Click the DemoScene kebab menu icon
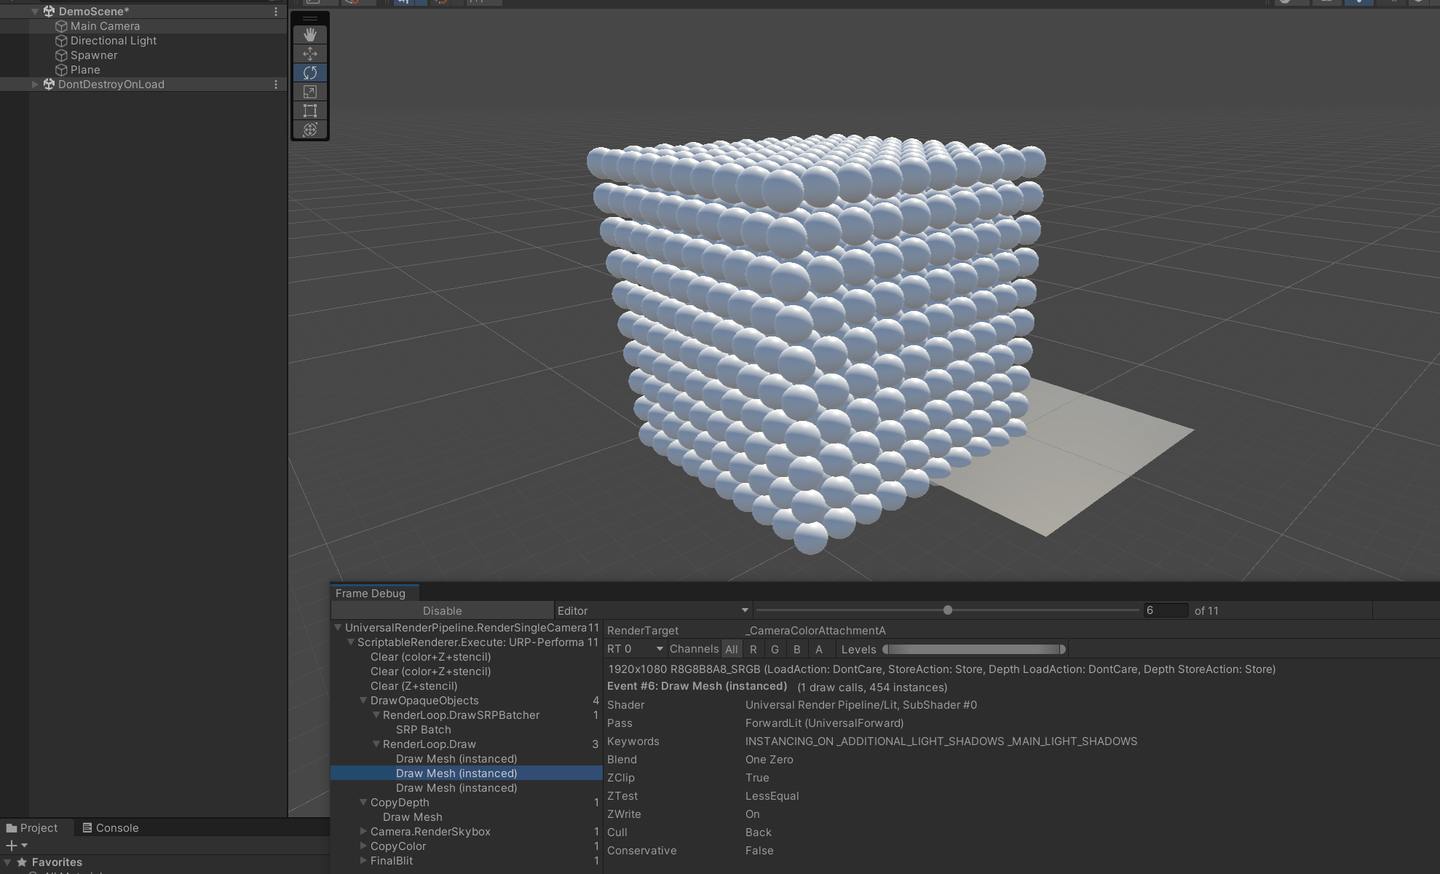 276,11
